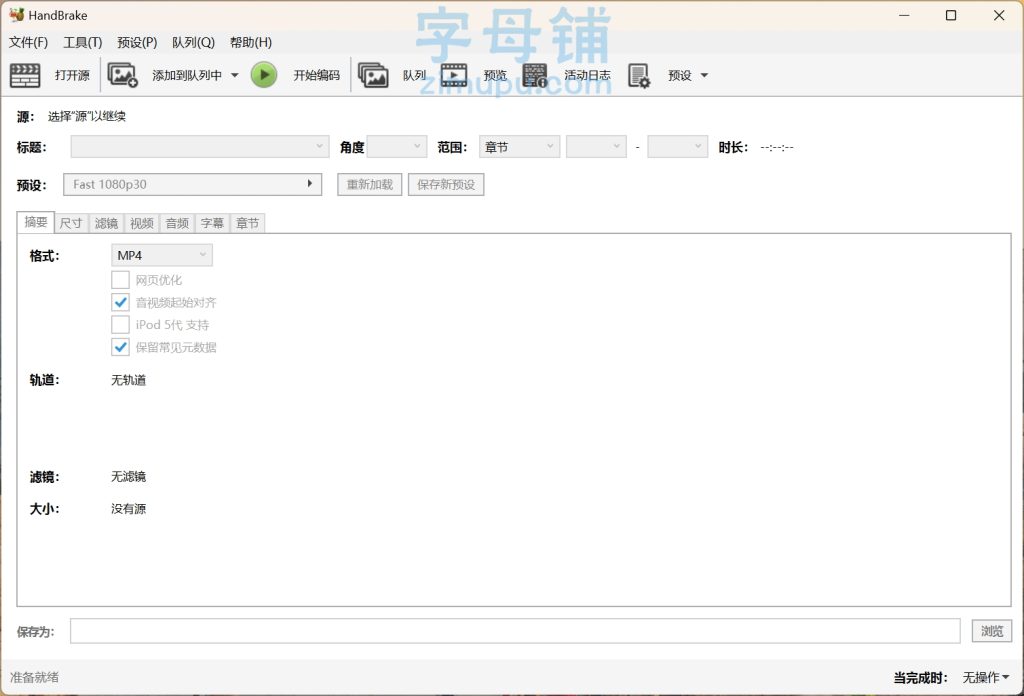Screen dimensions: 1024x696
Task: Click the 无轨道 text
Action: [x=129, y=380]
